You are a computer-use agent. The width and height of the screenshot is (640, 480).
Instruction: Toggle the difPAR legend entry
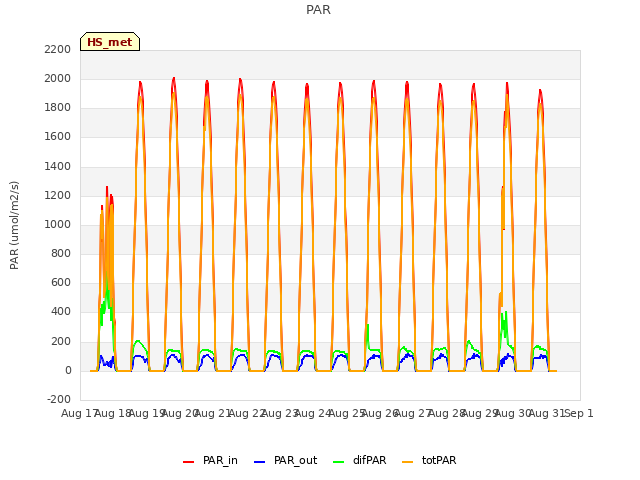point(359,460)
